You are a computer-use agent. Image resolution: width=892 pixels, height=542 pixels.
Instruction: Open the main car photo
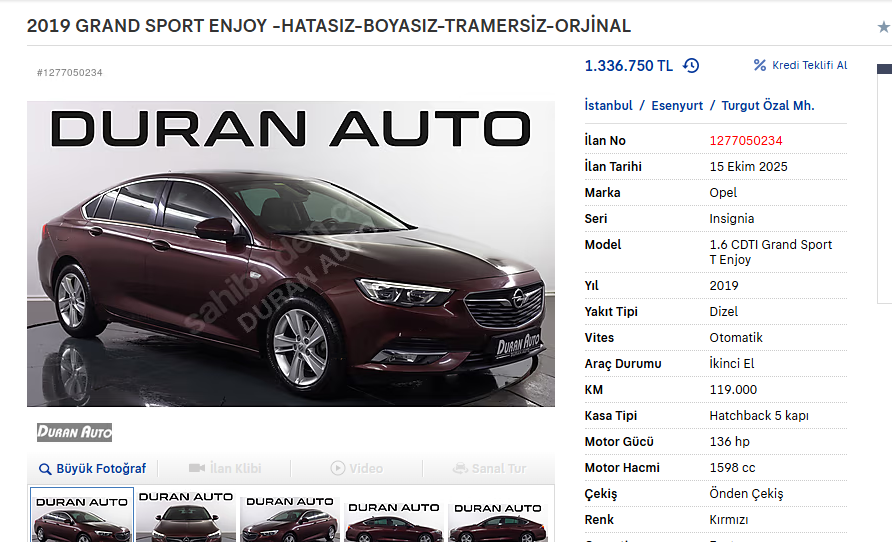291,254
